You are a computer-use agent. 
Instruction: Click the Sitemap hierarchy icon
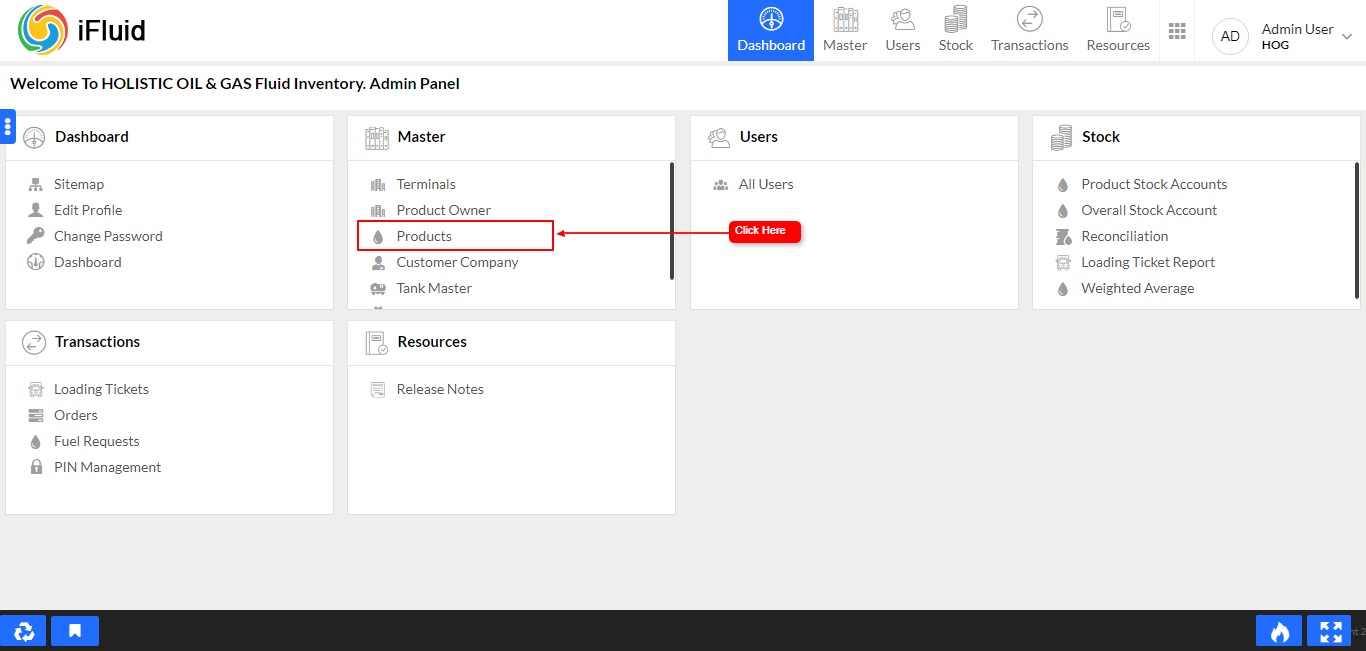pyautogui.click(x=36, y=184)
